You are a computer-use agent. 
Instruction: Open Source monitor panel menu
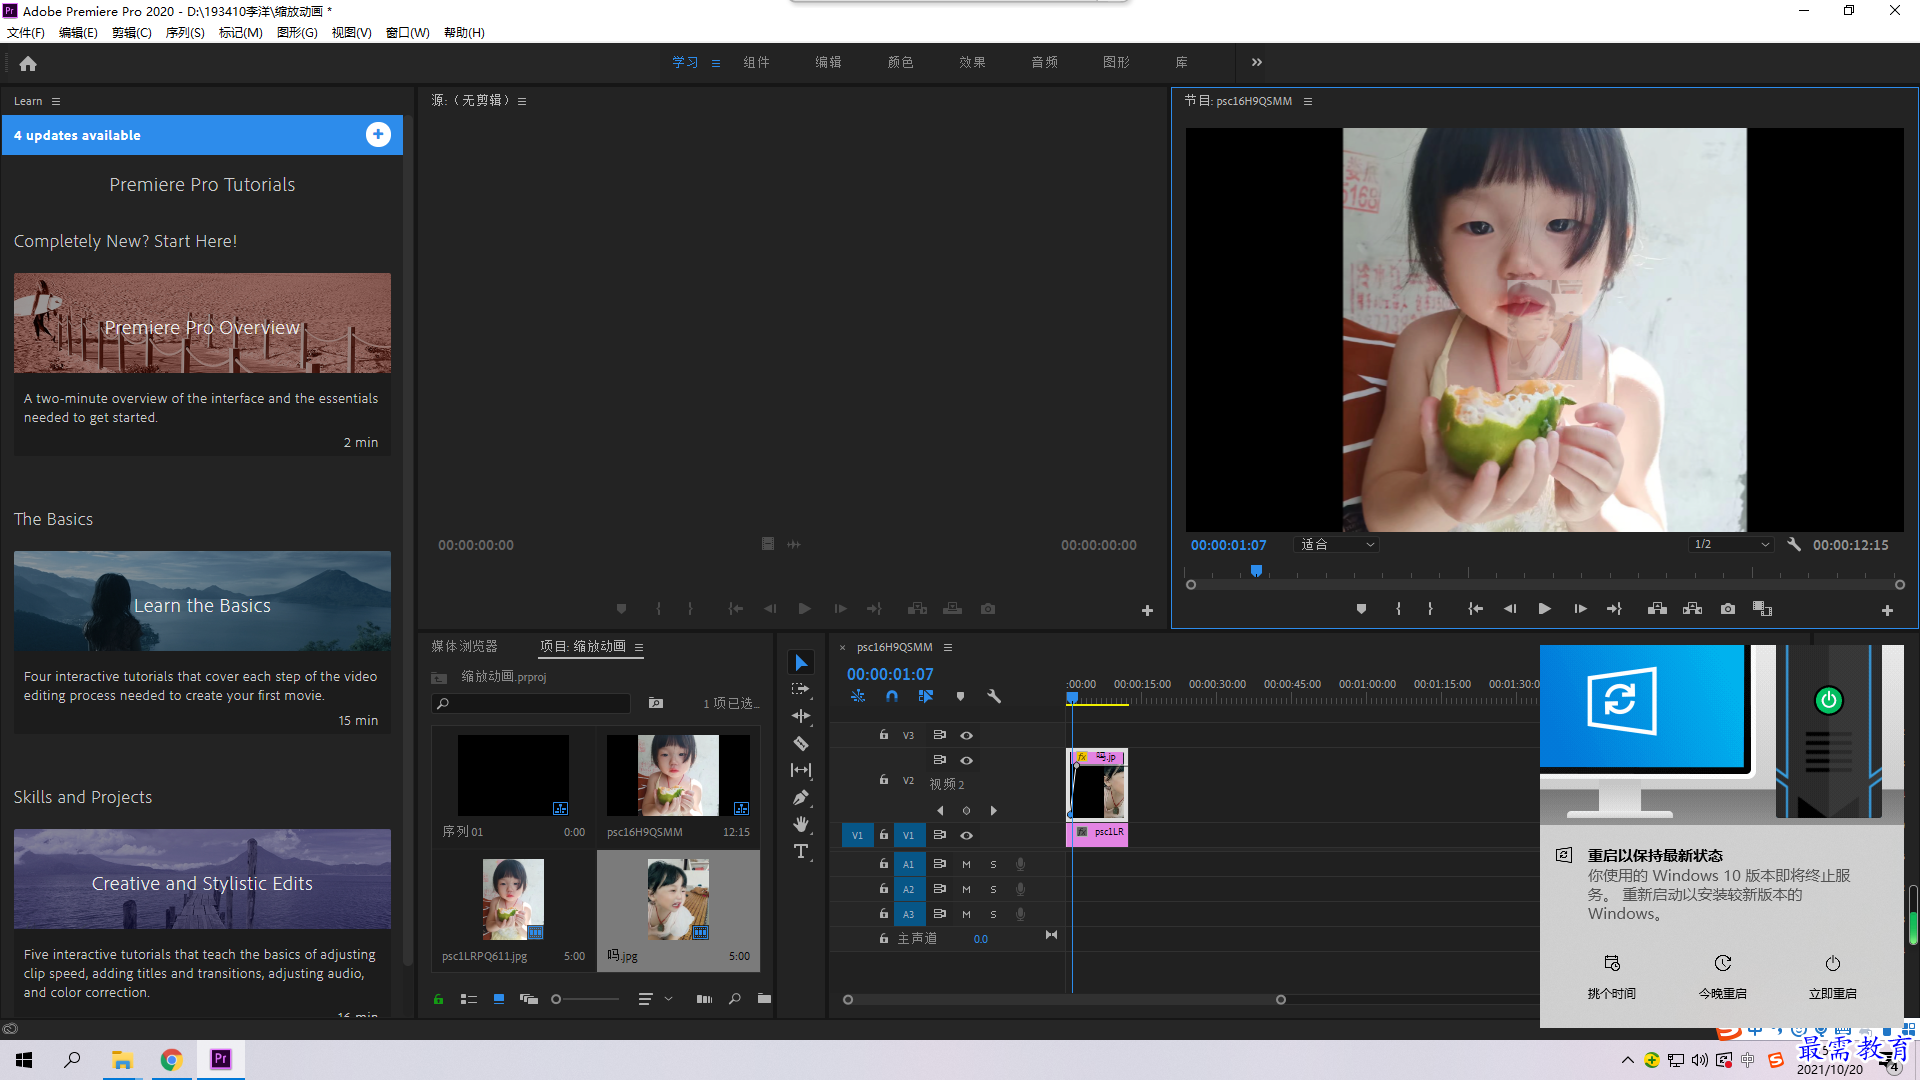click(522, 101)
